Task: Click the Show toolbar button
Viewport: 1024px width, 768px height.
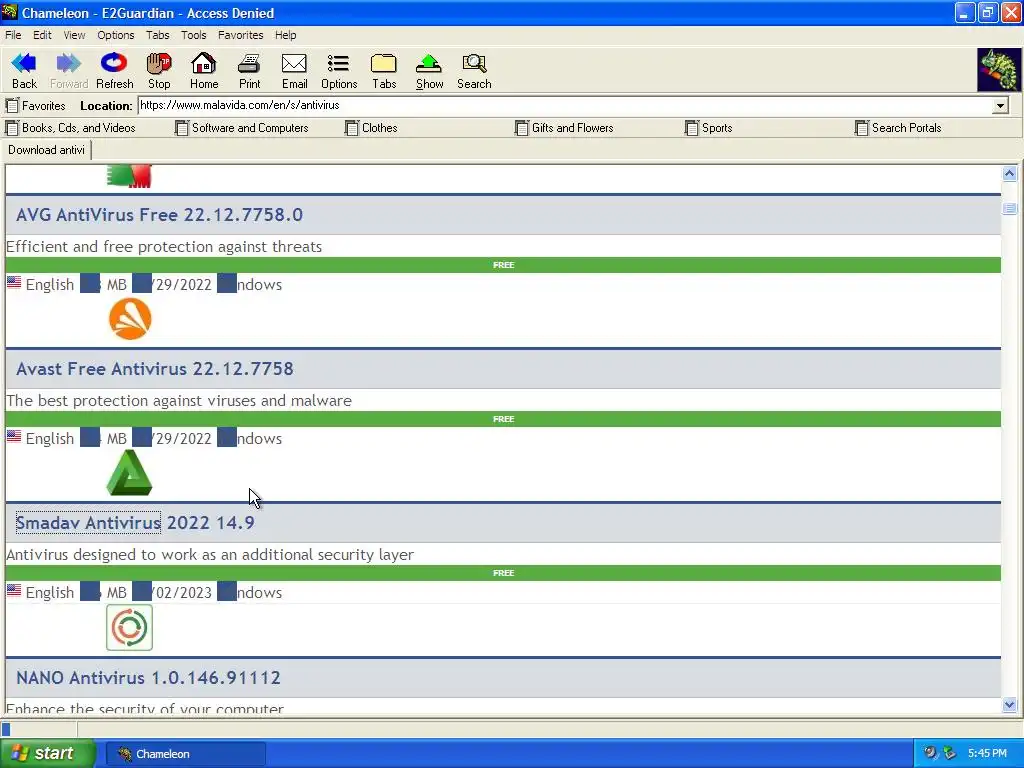Action: [x=429, y=71]
